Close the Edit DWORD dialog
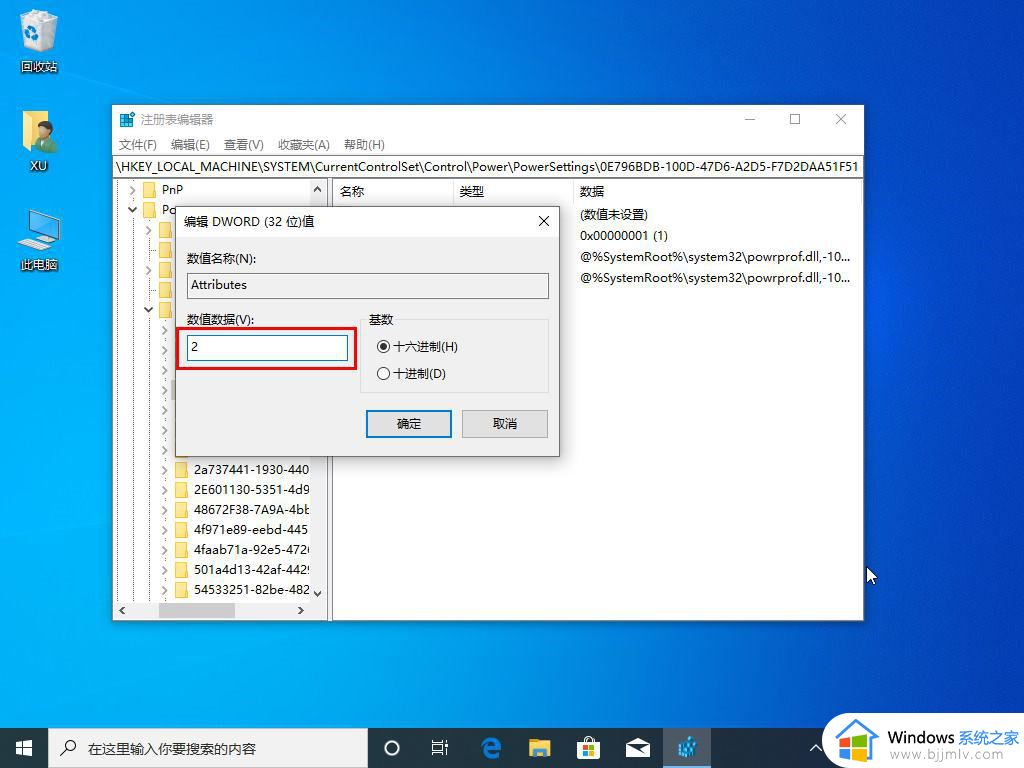Screen dimensions: 1024x768 pos(543,221)
